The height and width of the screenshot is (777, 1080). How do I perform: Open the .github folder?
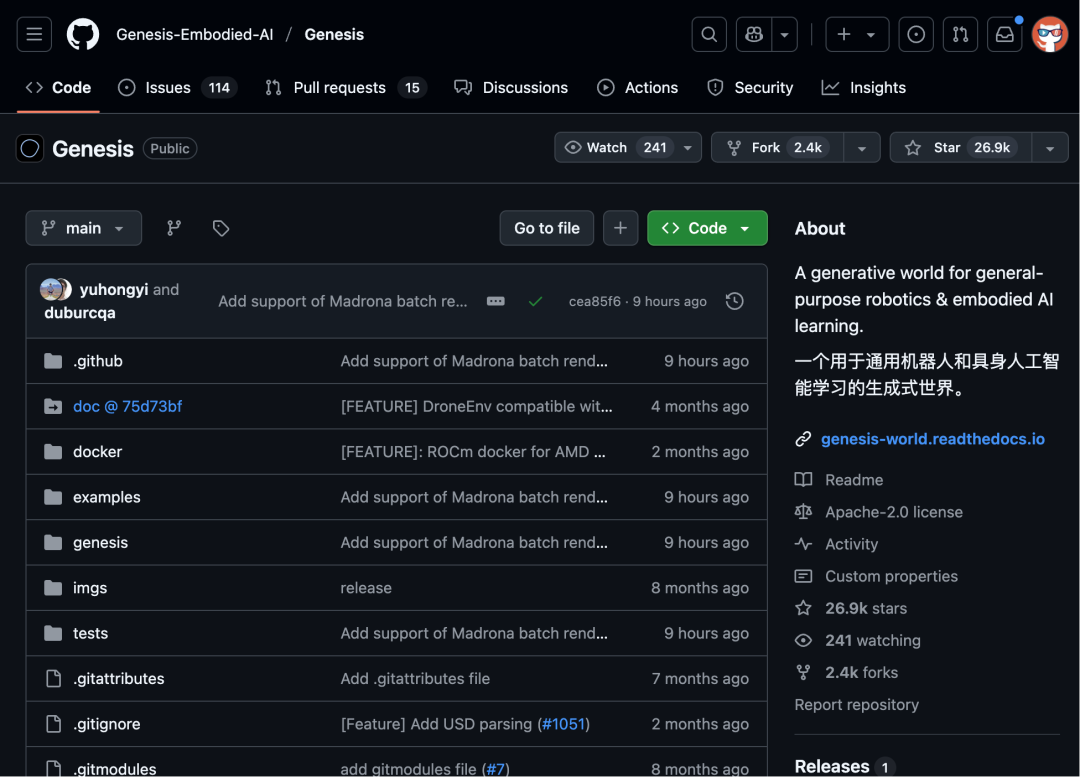pyautogui.click(x=98, y=361)
